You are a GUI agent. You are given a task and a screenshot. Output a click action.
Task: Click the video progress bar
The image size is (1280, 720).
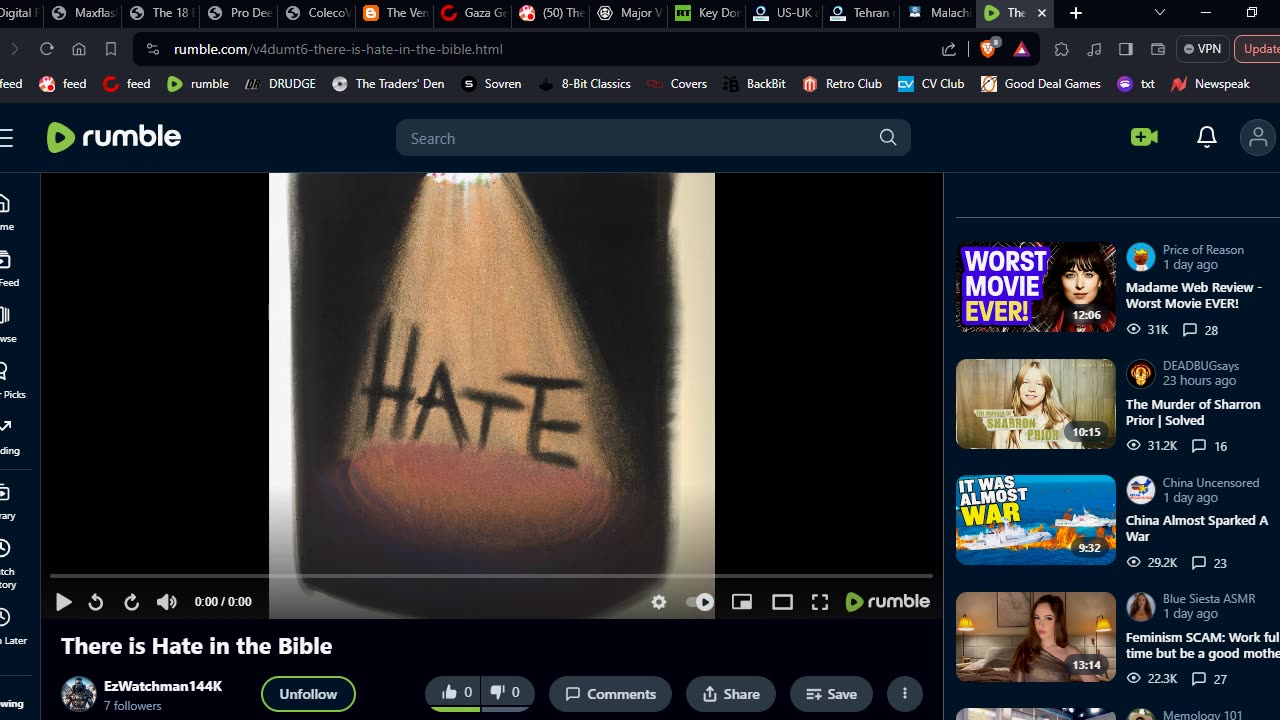(x=491, y=576)
